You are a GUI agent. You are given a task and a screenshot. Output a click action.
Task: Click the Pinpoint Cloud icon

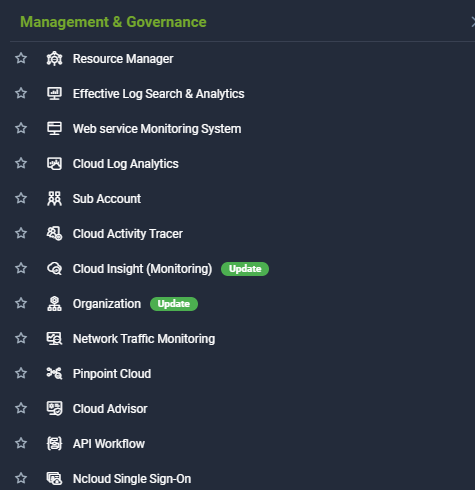coord(54,374)
